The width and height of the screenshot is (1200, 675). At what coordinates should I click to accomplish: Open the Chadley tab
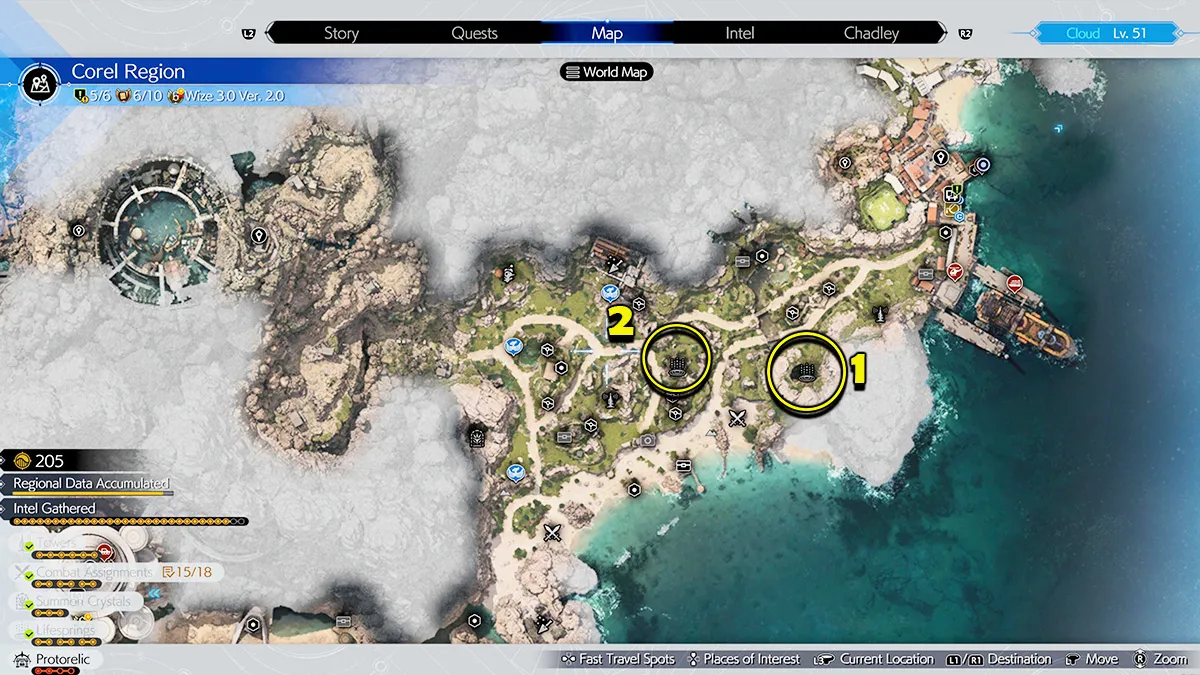[871, 33]
